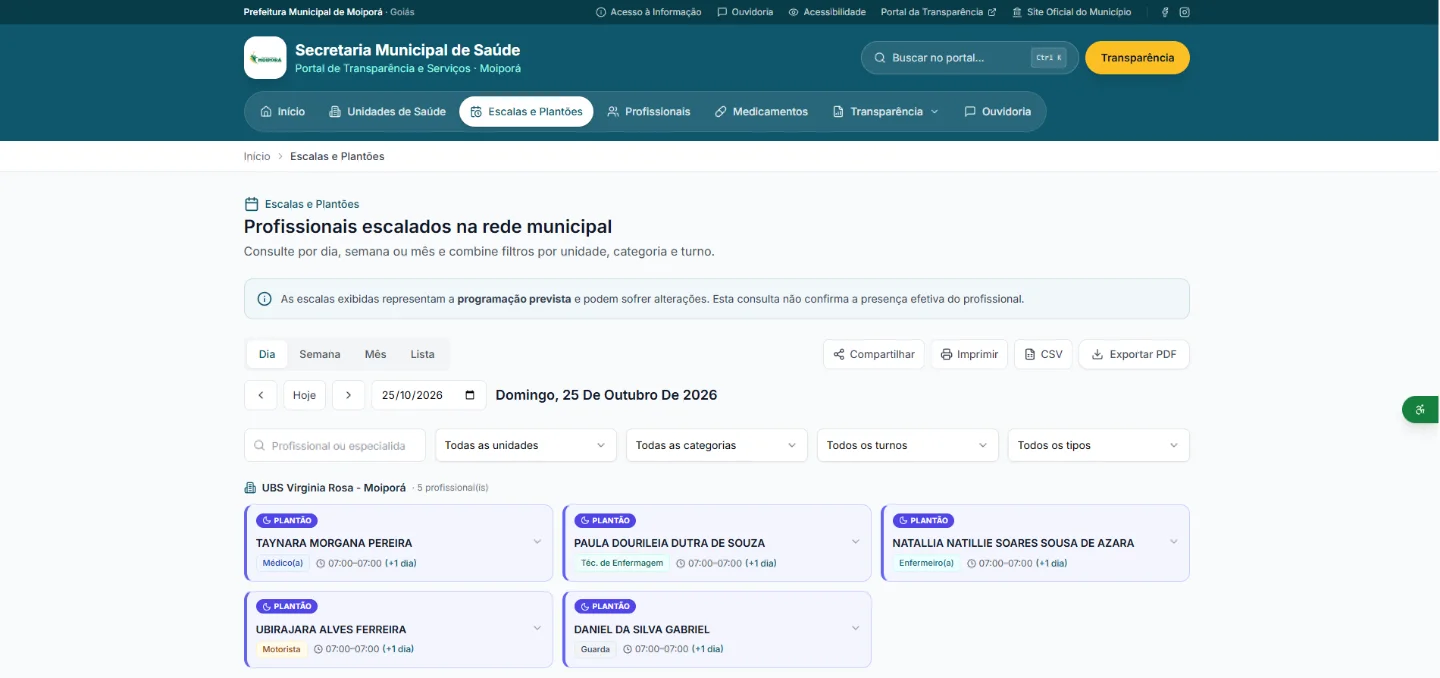The height and width of the screenshot is (678, 1440).
Task: Click the green accessibility floating icon
Action: (1420, 409)
